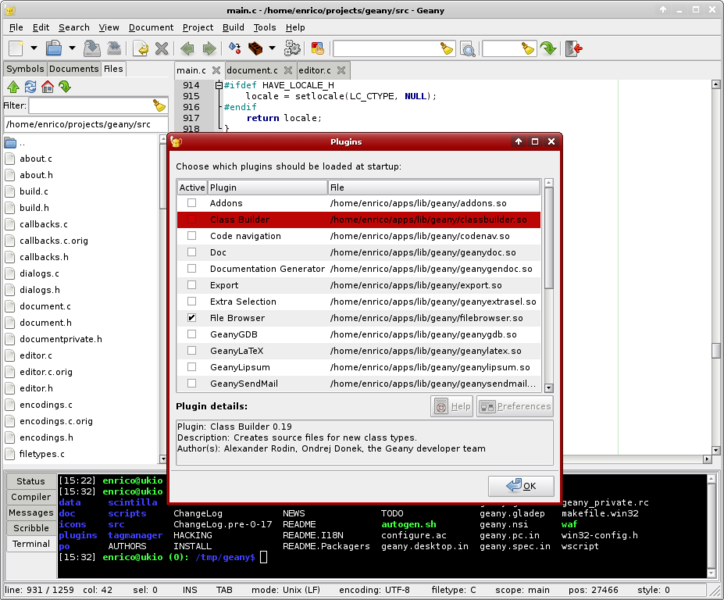Click the Save current file toolbar icon
The image size is (724, 600).
pyautogui.click(x=92, y=48)
